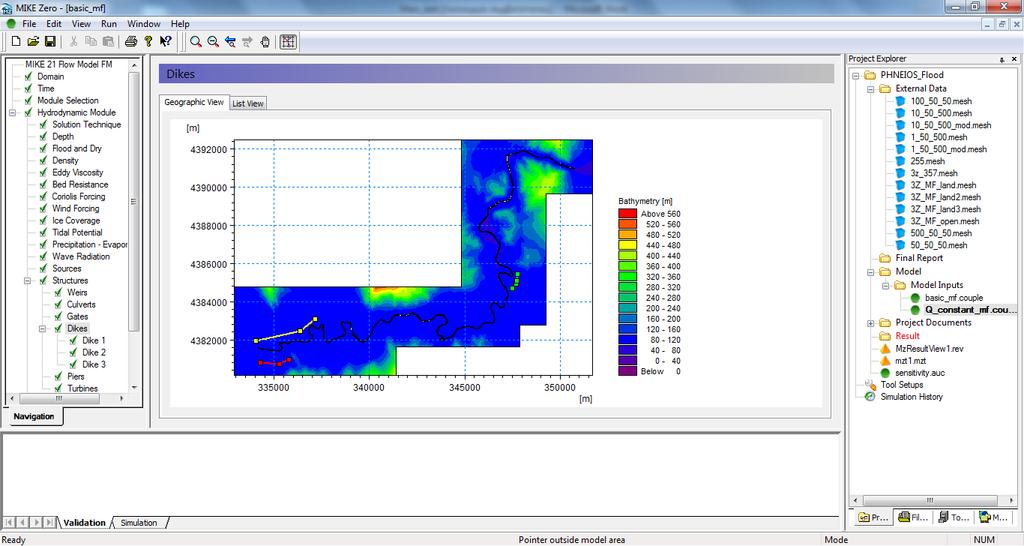Open the File menu
Image resolution: width=1024 pixels, height=546 pixels.
point(29,24)
